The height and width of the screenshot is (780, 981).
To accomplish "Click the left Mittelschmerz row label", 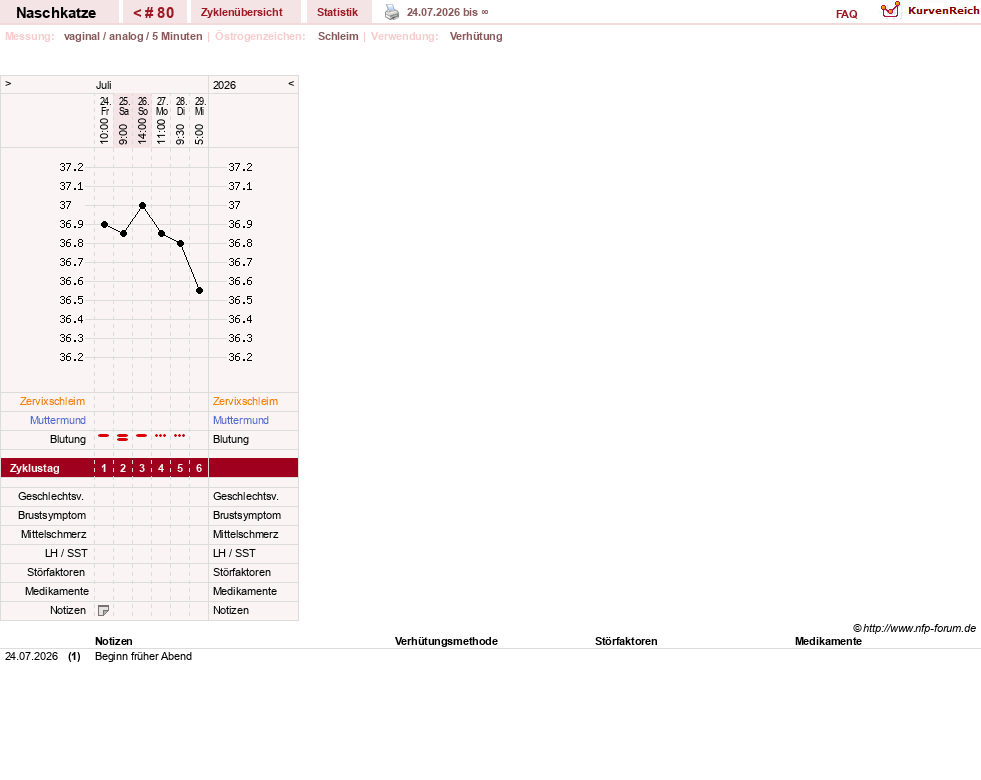I will click(x=54, y=534).
